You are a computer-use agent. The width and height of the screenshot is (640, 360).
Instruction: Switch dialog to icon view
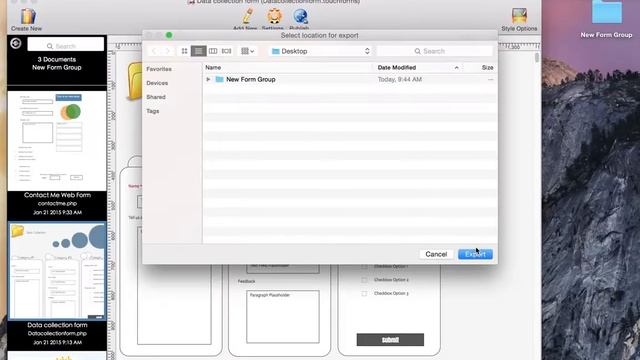coord(184,51)
